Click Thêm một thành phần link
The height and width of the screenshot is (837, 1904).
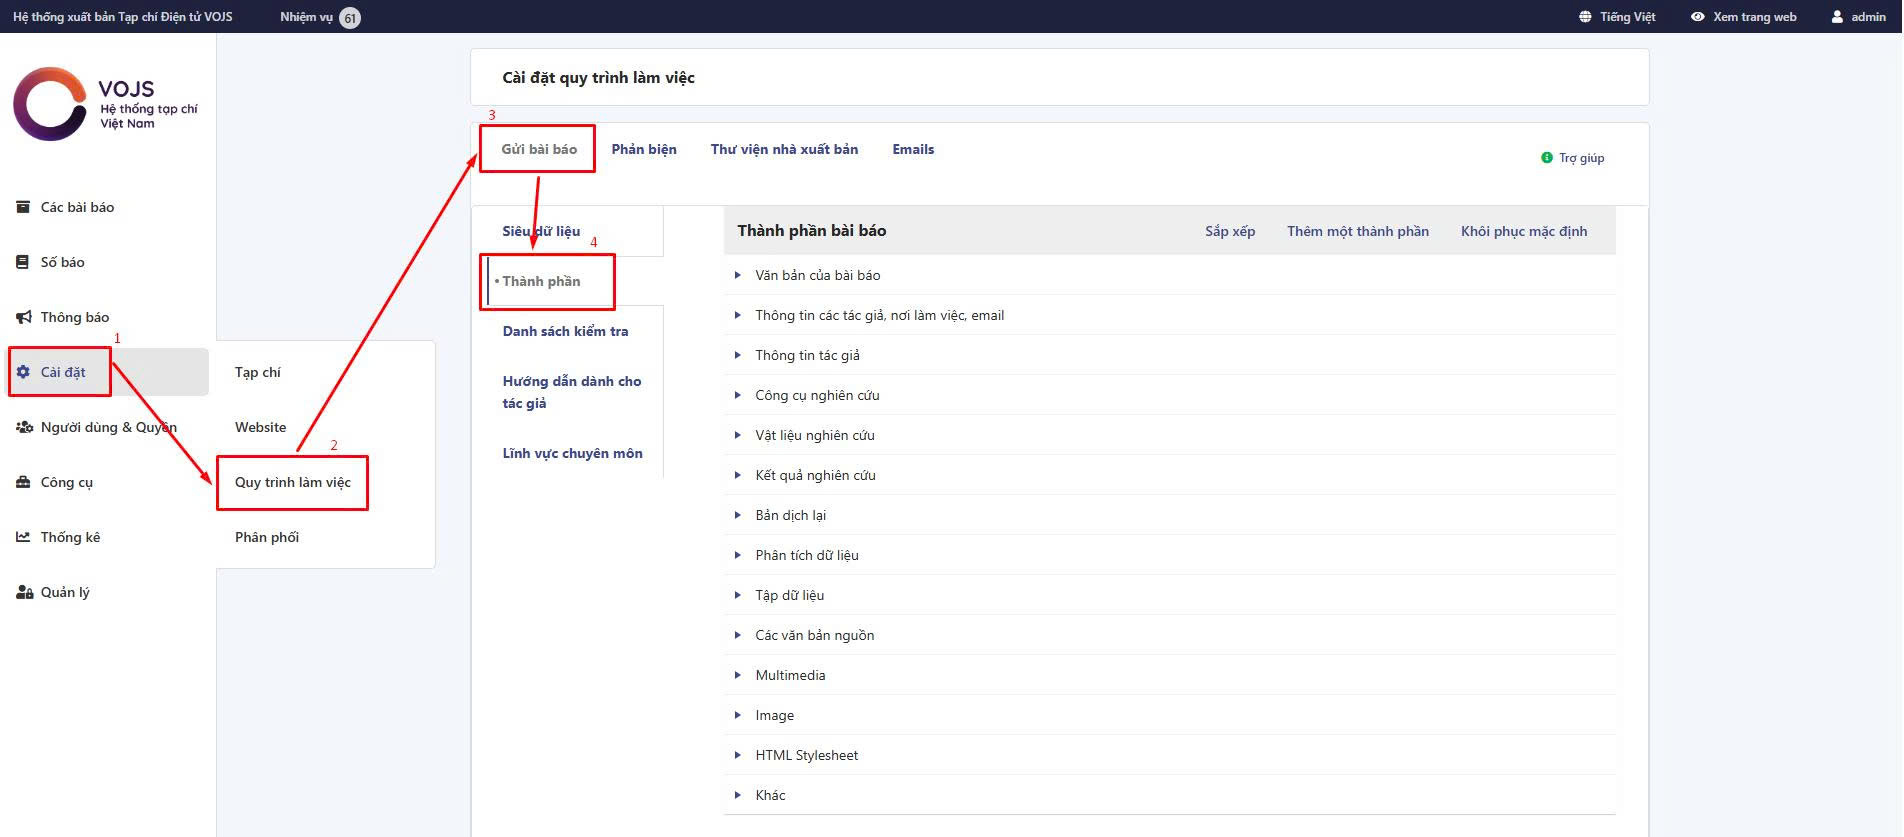1357,231
